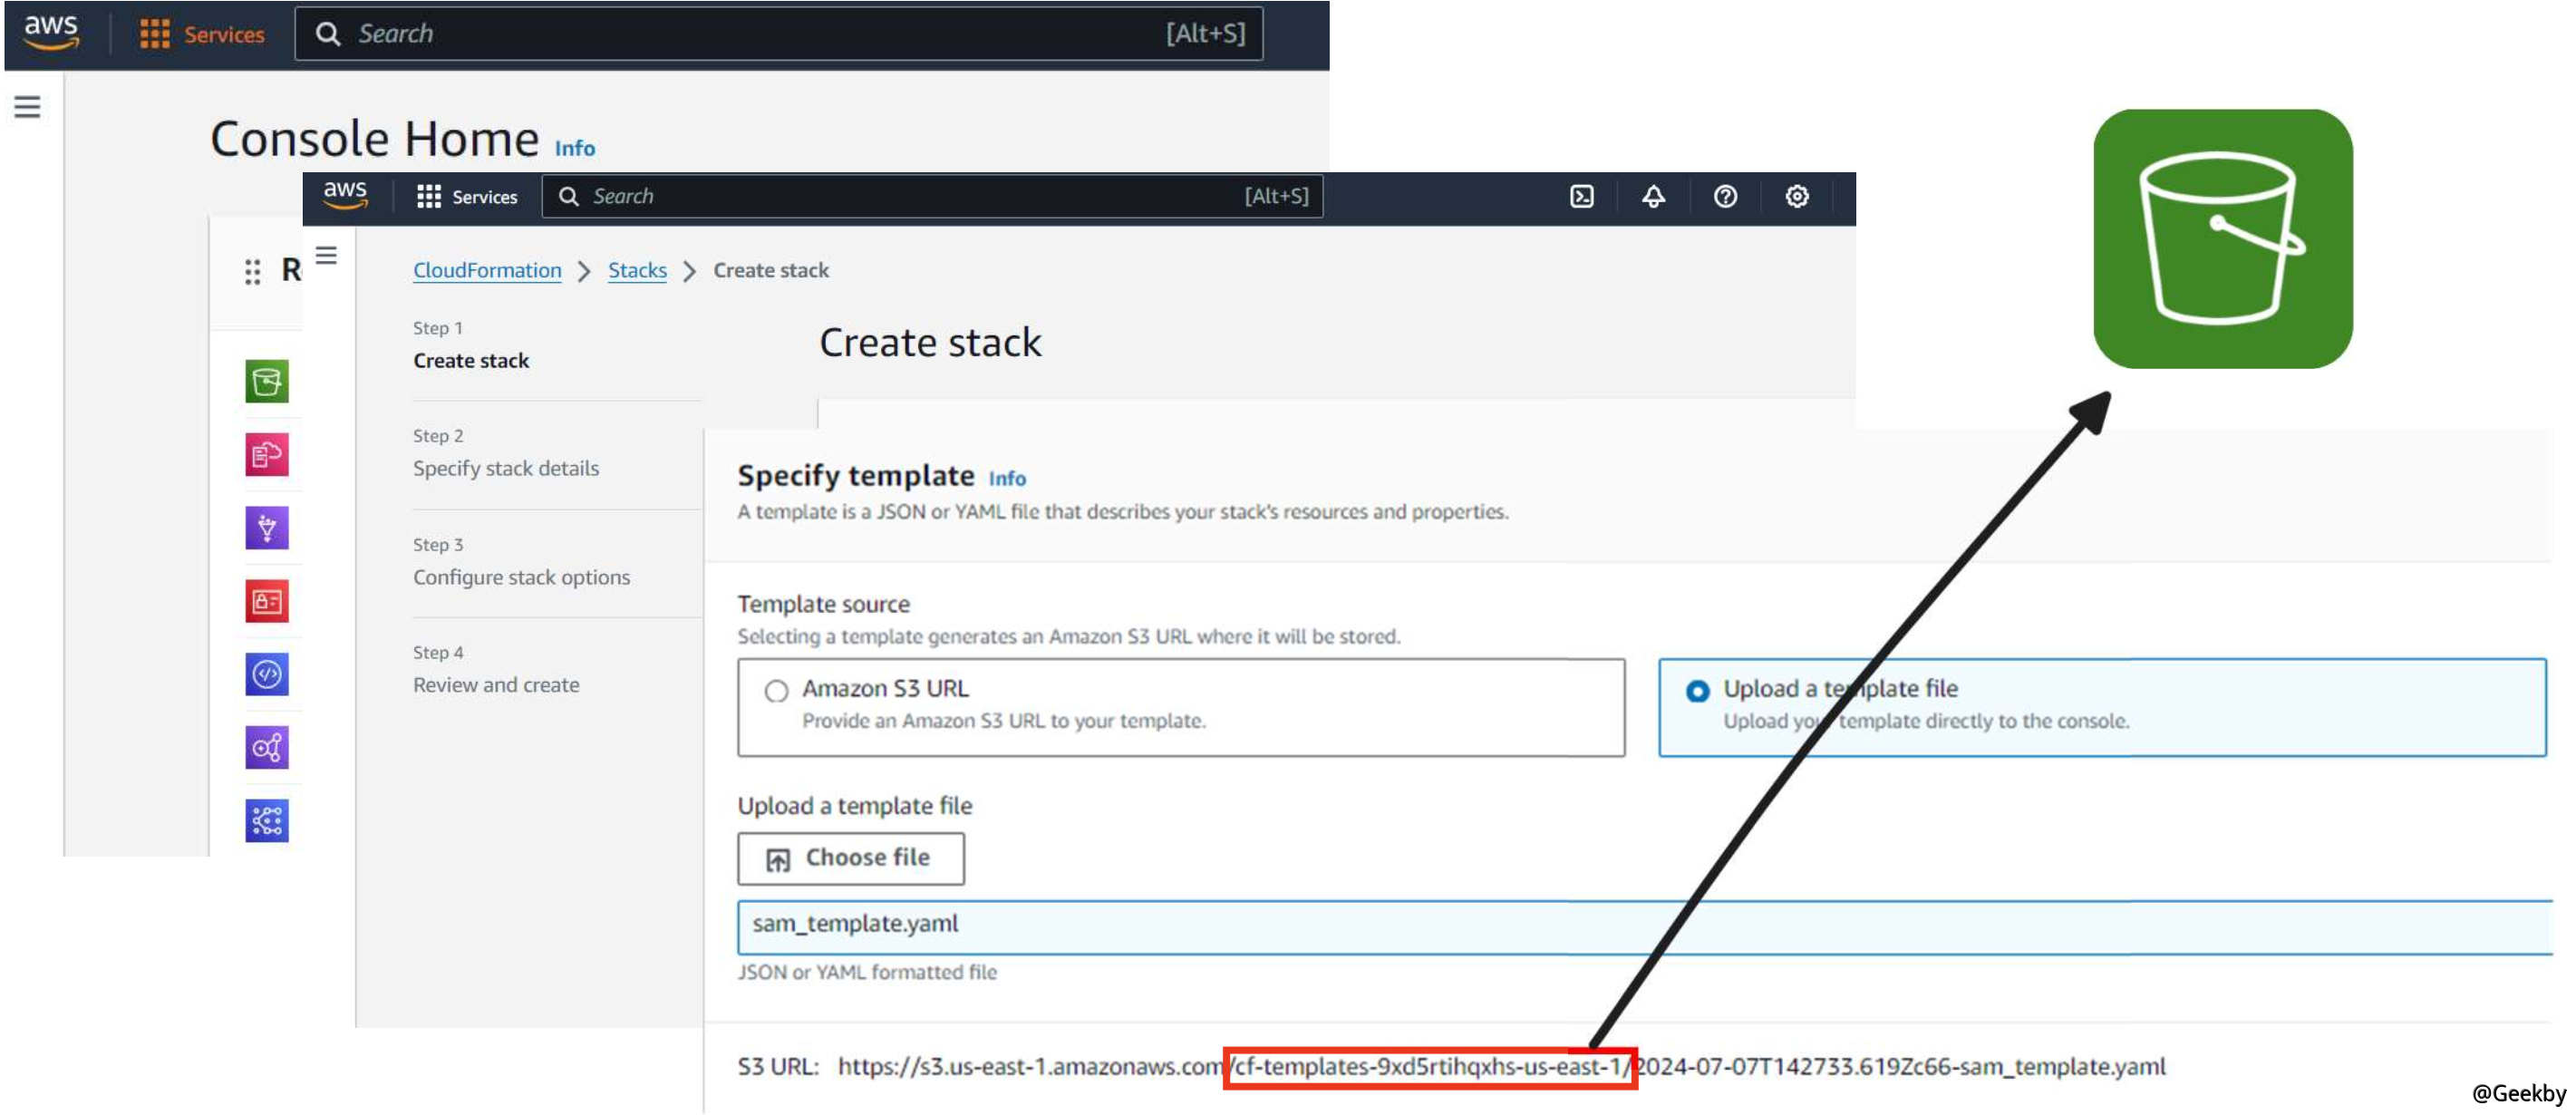The image size is (2576, 1115).
Task: Open the settings gear icon
Action: click(x=1797, y=197)
